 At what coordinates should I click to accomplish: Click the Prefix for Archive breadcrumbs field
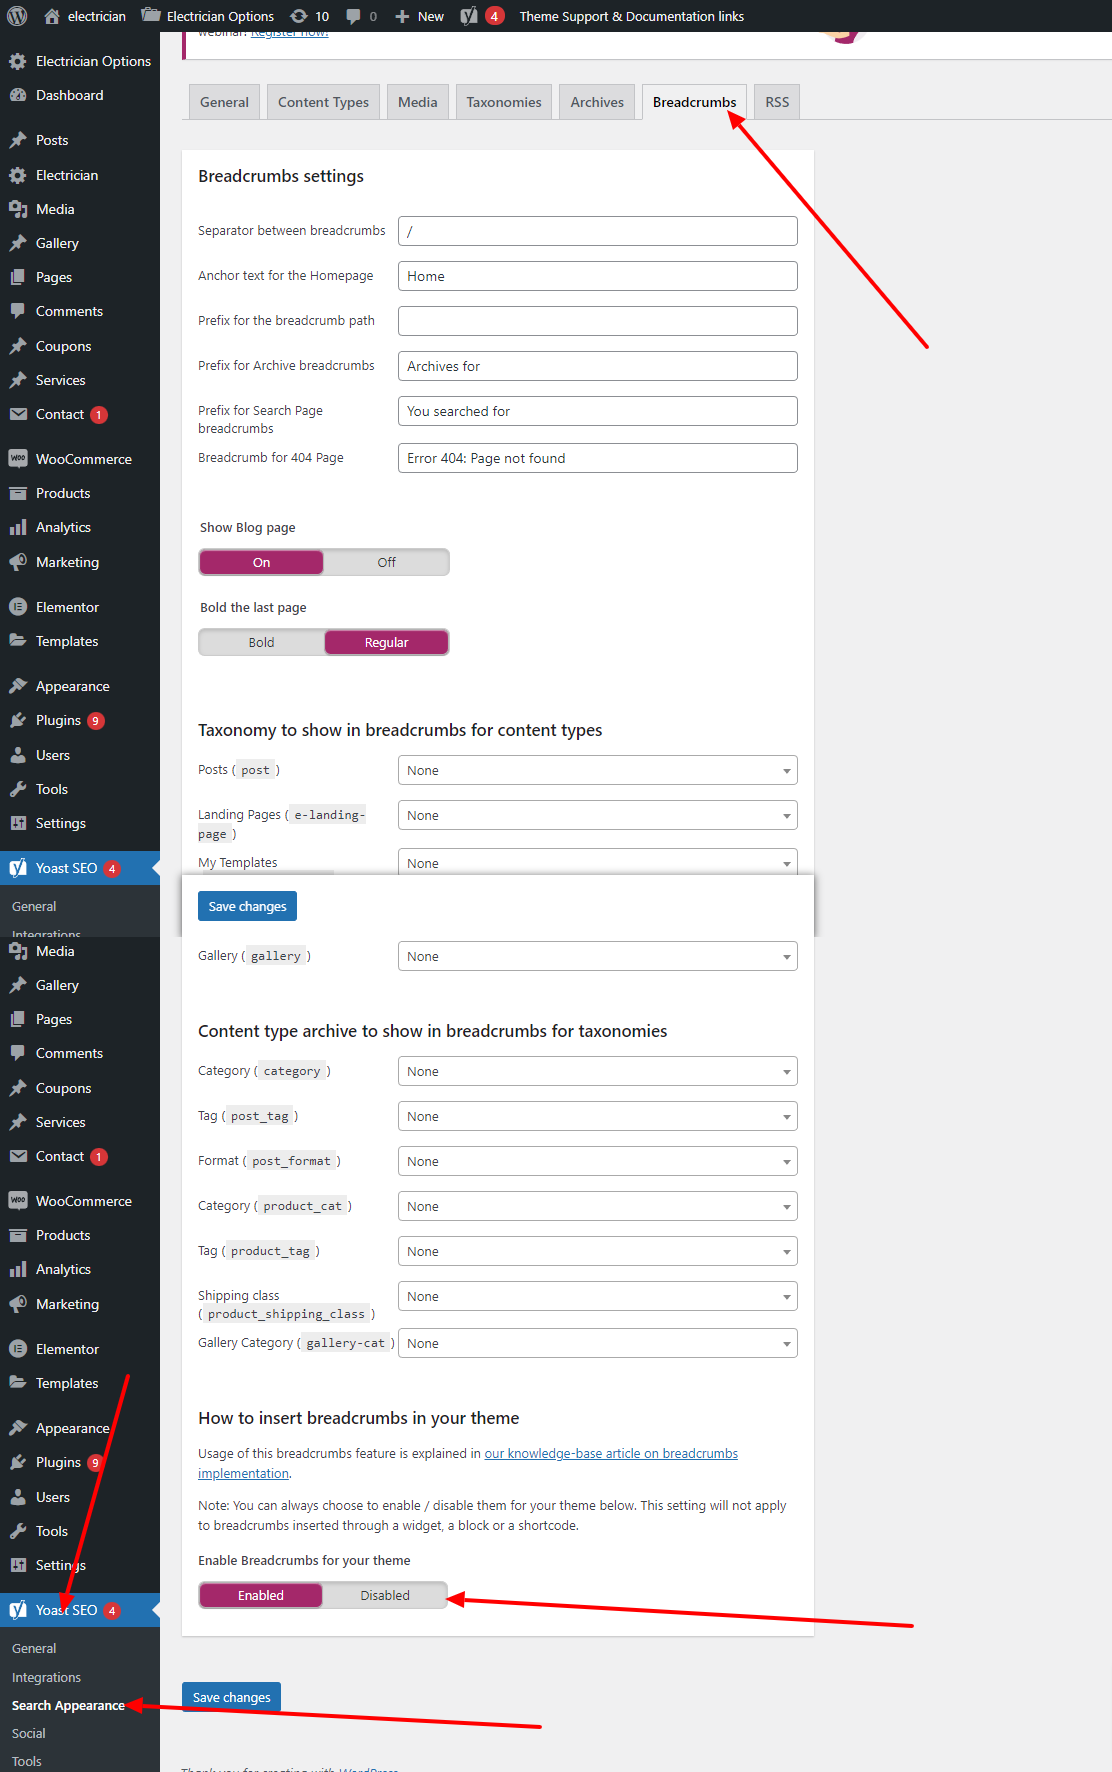pyautogui.click(x=598, y=366)
